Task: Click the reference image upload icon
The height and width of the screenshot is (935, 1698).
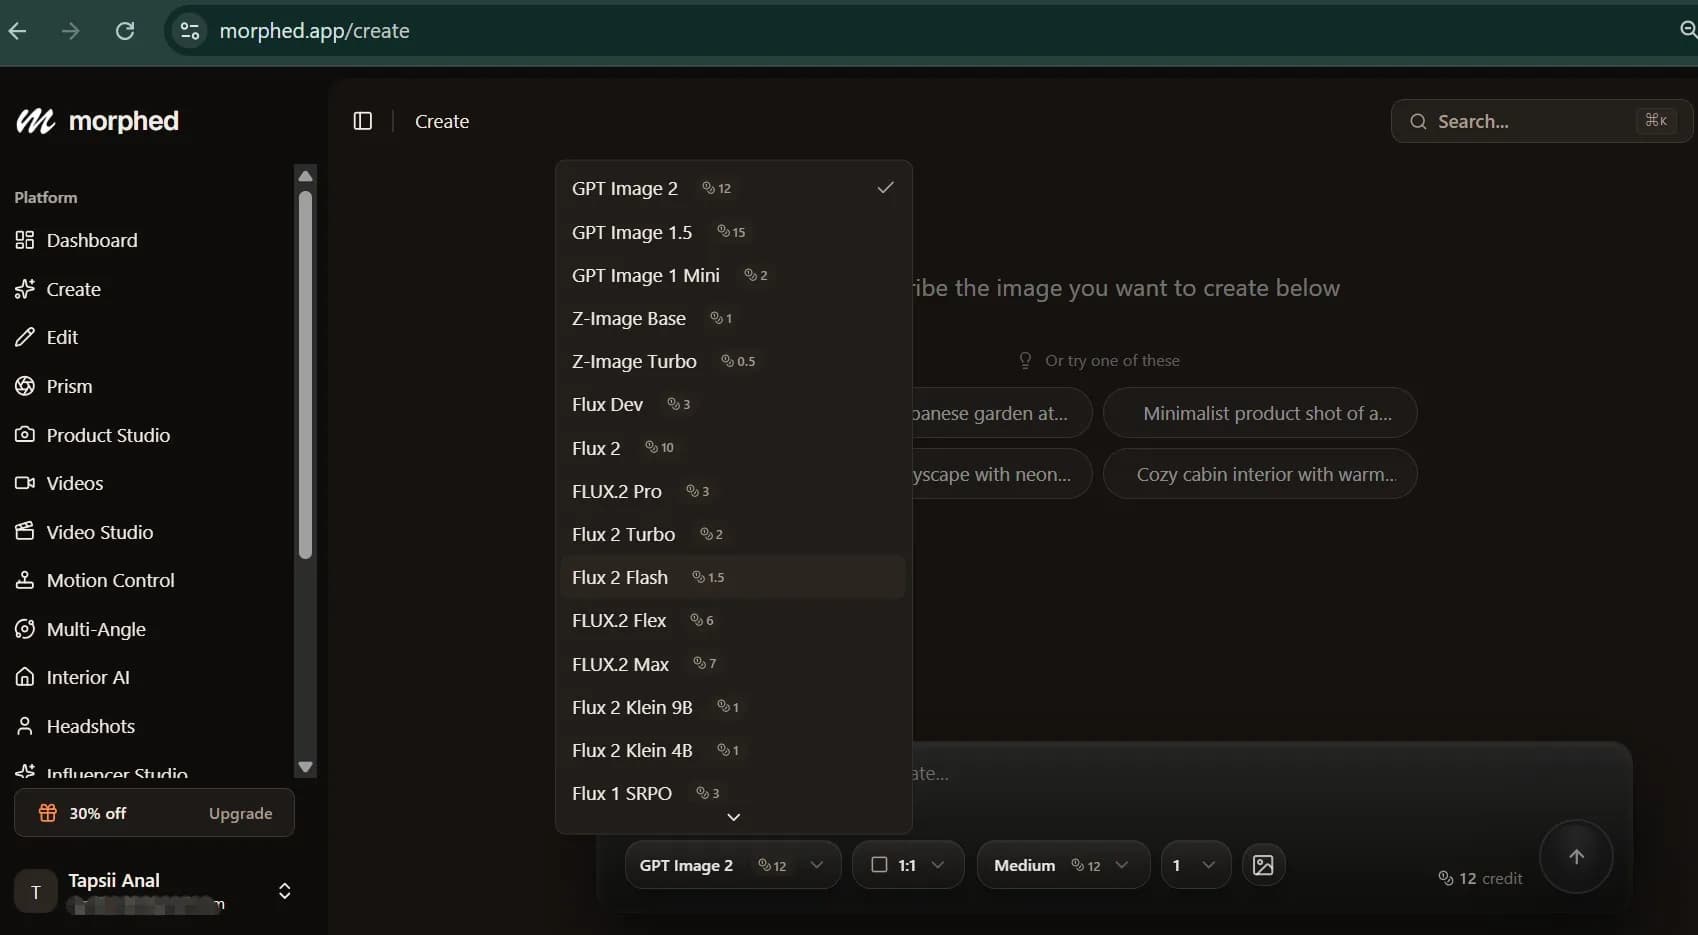Action: [x=1263, y=865]
